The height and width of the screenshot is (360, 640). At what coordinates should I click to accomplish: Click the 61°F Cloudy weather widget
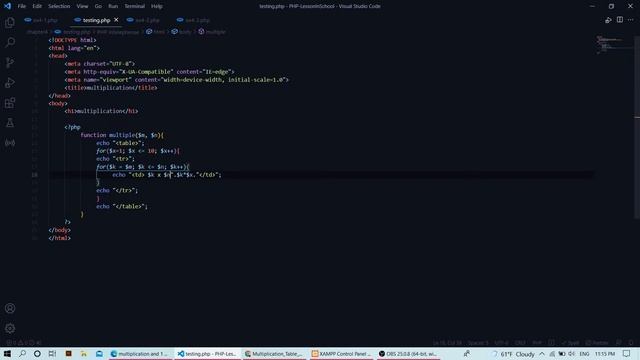[513, 354]
